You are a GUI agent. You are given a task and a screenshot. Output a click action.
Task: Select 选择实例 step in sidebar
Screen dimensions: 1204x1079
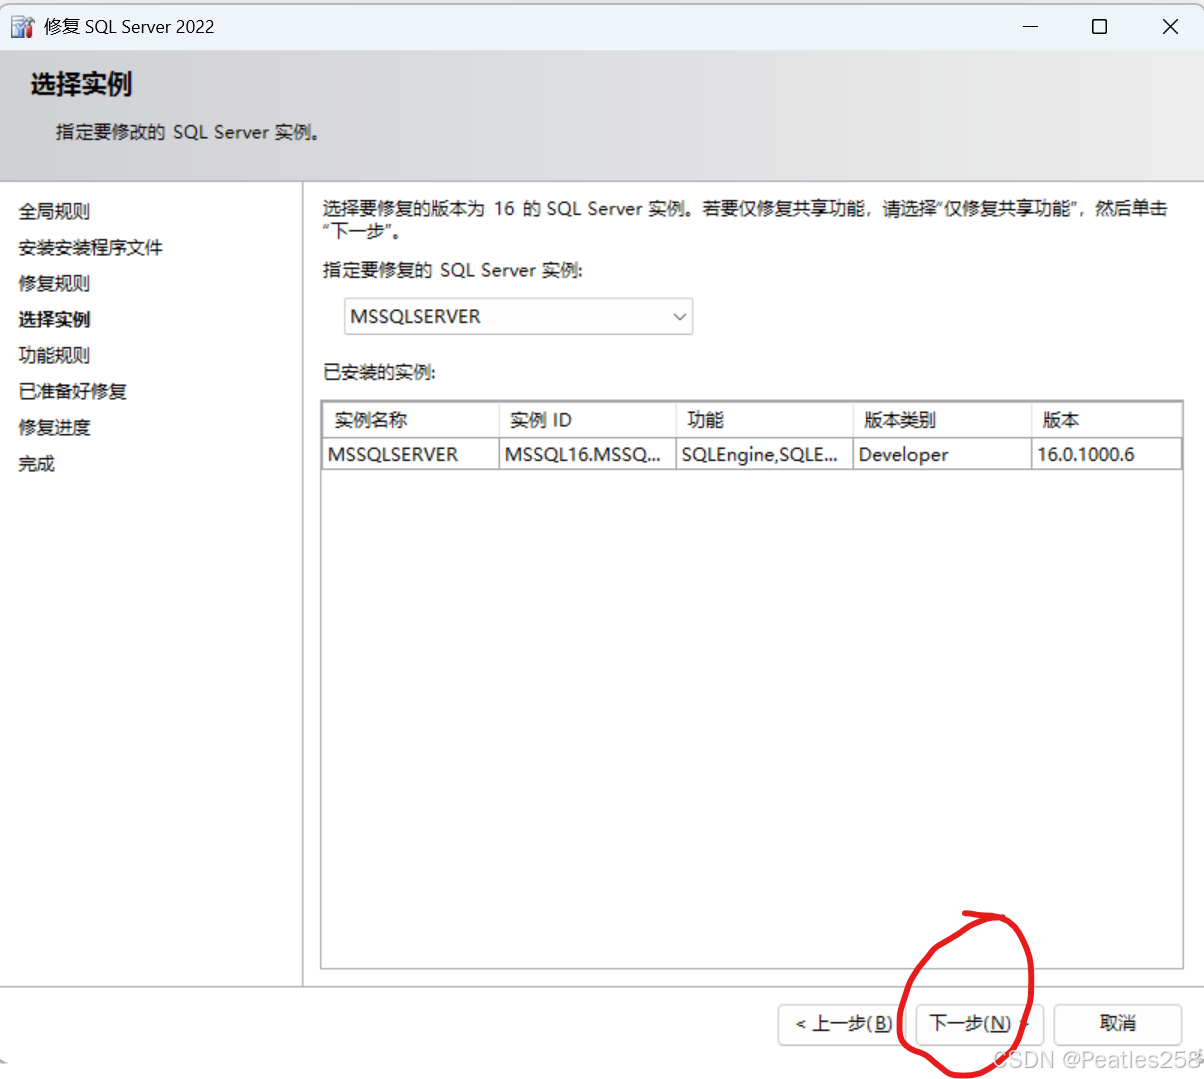pos(54,319)
